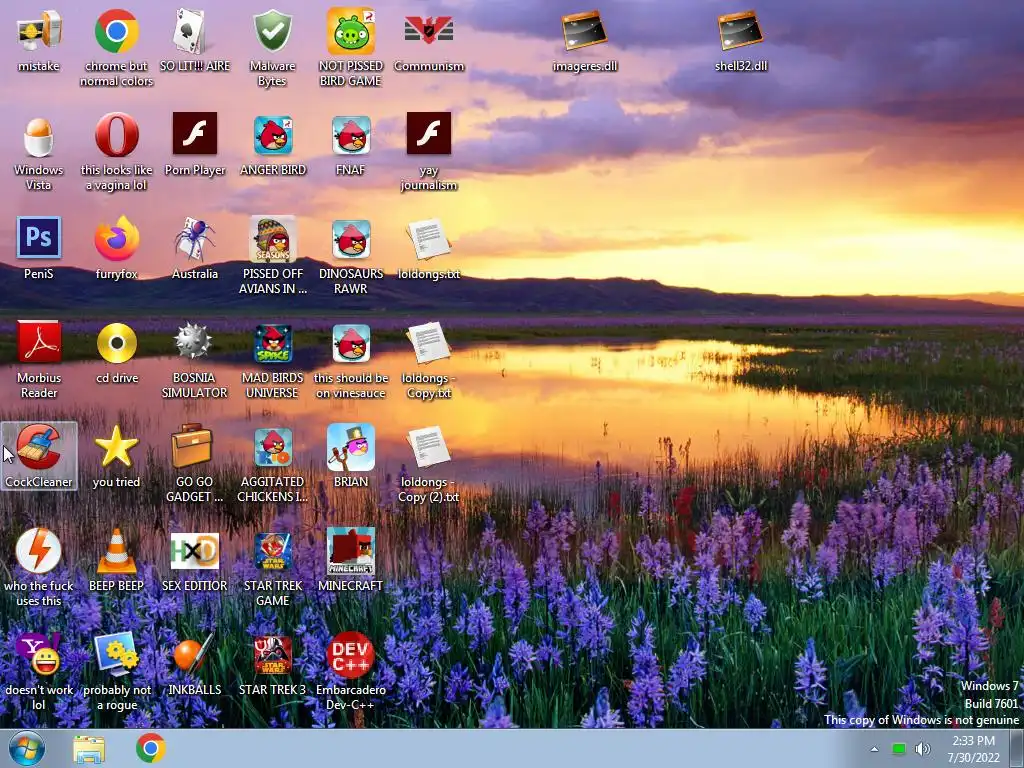Click the HxD hex editor icon

click(195, 551)
